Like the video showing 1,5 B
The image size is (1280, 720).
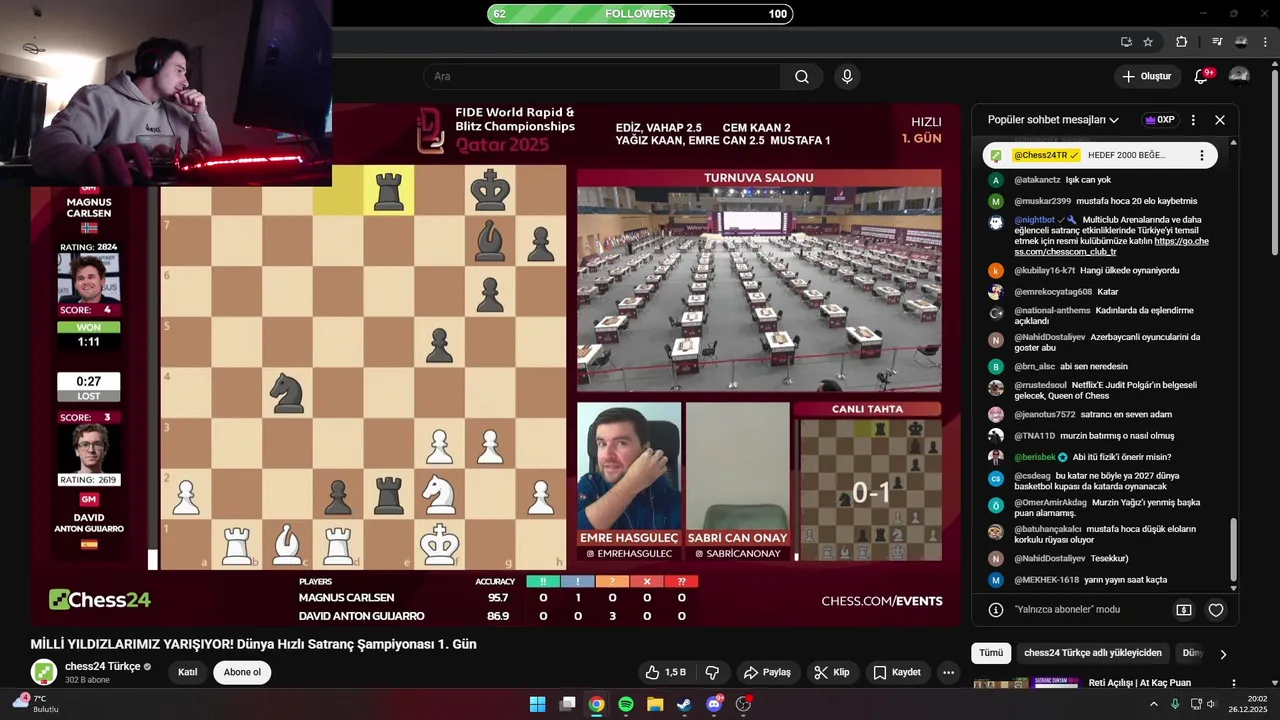[x=665, y=672]
